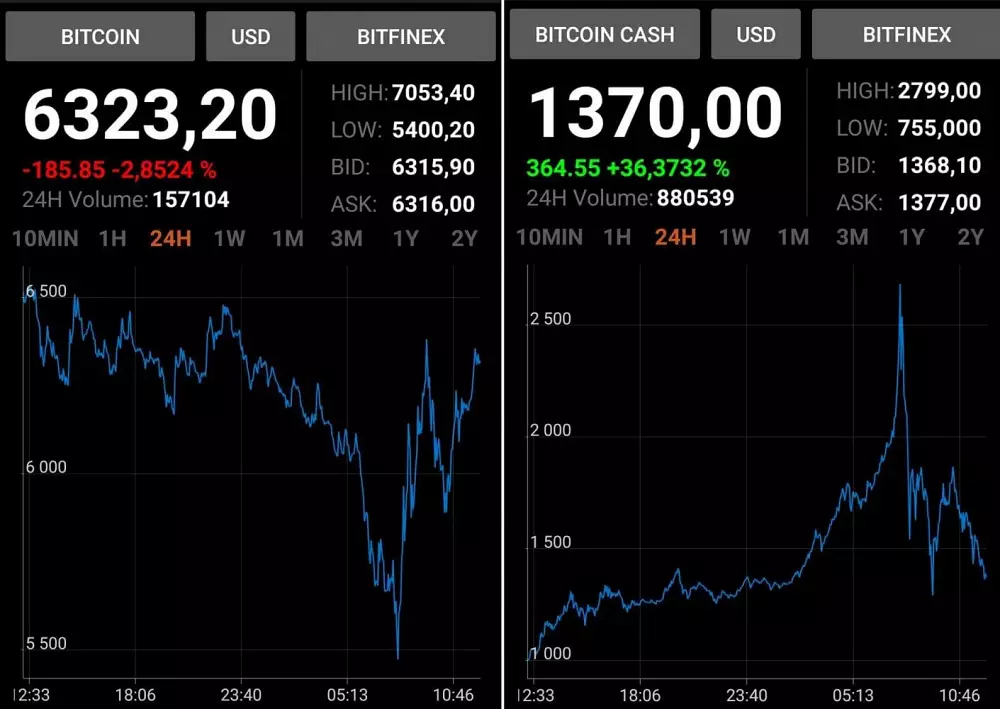Open the BITFINEX exchange selector on Bitcoin Cash panel
Viewport: 1000px width, 709px height.
point(905,33)
